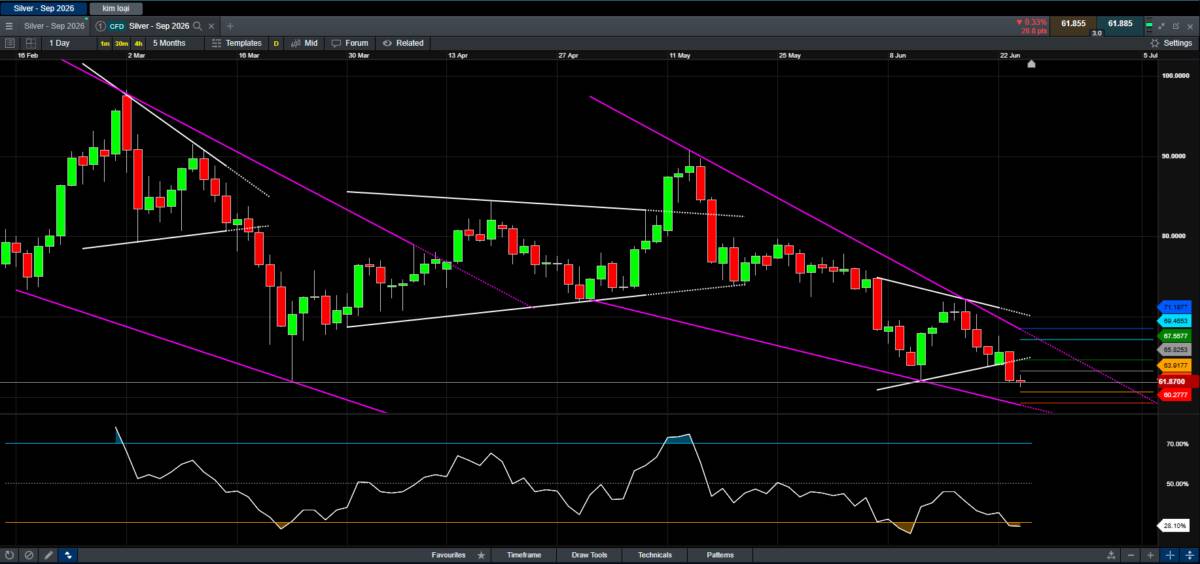Open the Related instruments panel
The width and height of the screenshot is (1200, 564).
pyautogui.click(x=403, y=43)
